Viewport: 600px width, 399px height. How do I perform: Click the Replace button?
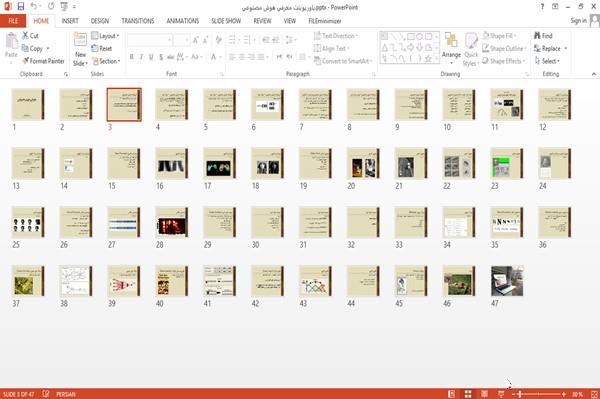coord(547,49)
